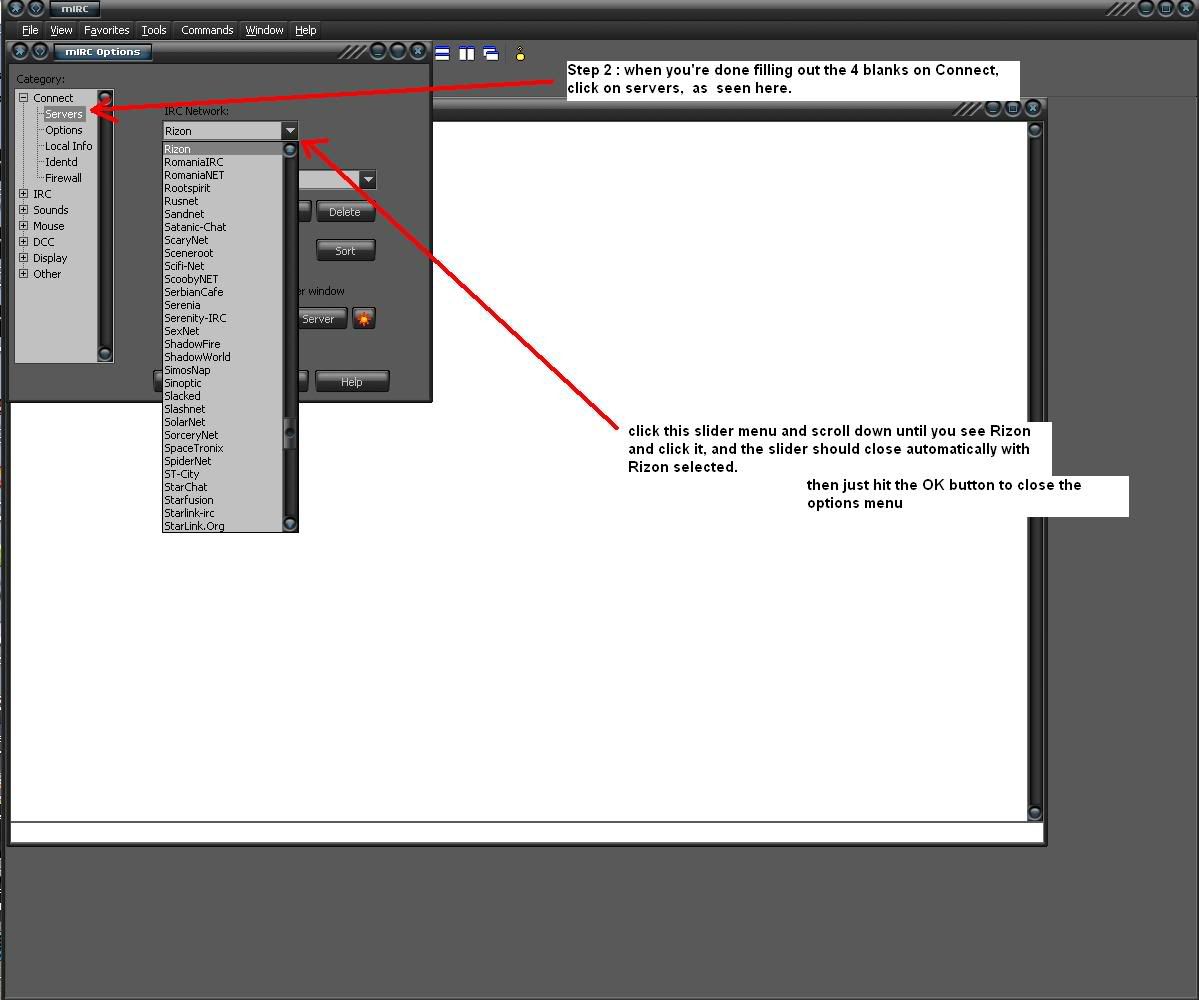The image size is (1199, 1000).
Task: Choose Slashnet in the network list
Action: pyautogui.click(x=223, y=409)
